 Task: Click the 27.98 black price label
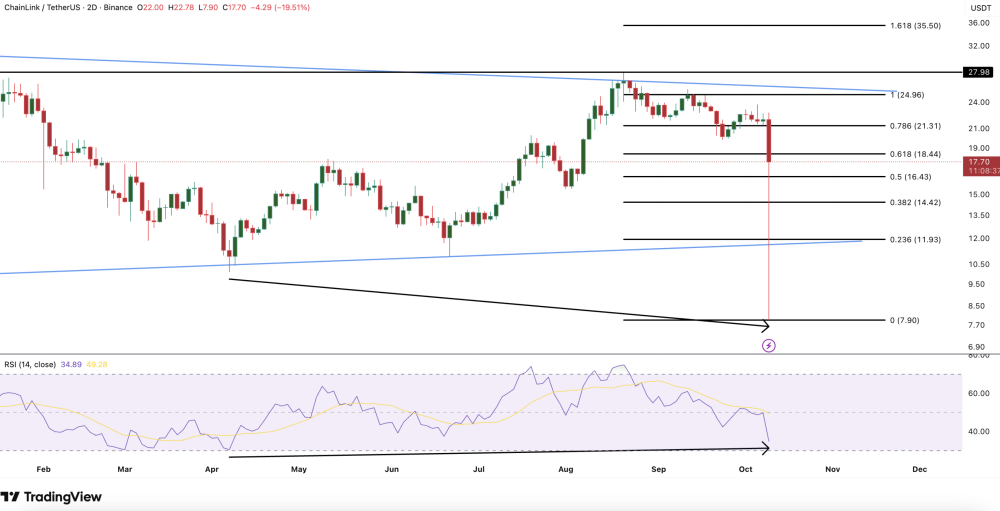pyautogui.click(x=978, y=73)
